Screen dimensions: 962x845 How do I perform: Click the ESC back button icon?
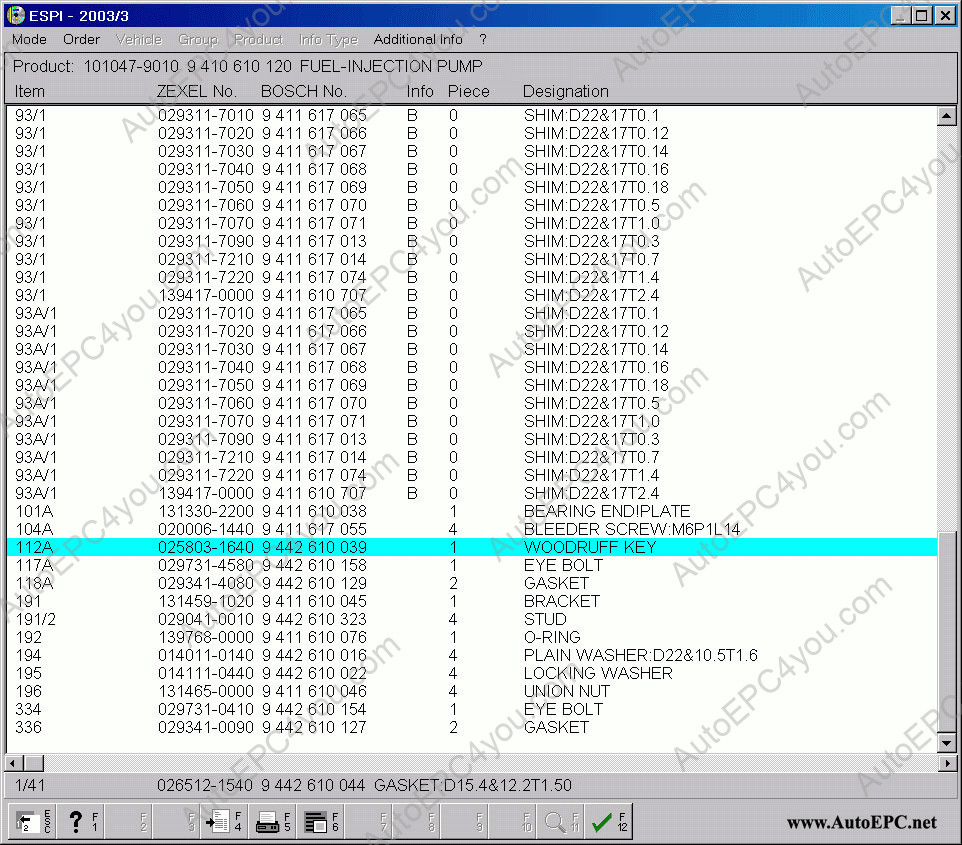coord(33,822)
